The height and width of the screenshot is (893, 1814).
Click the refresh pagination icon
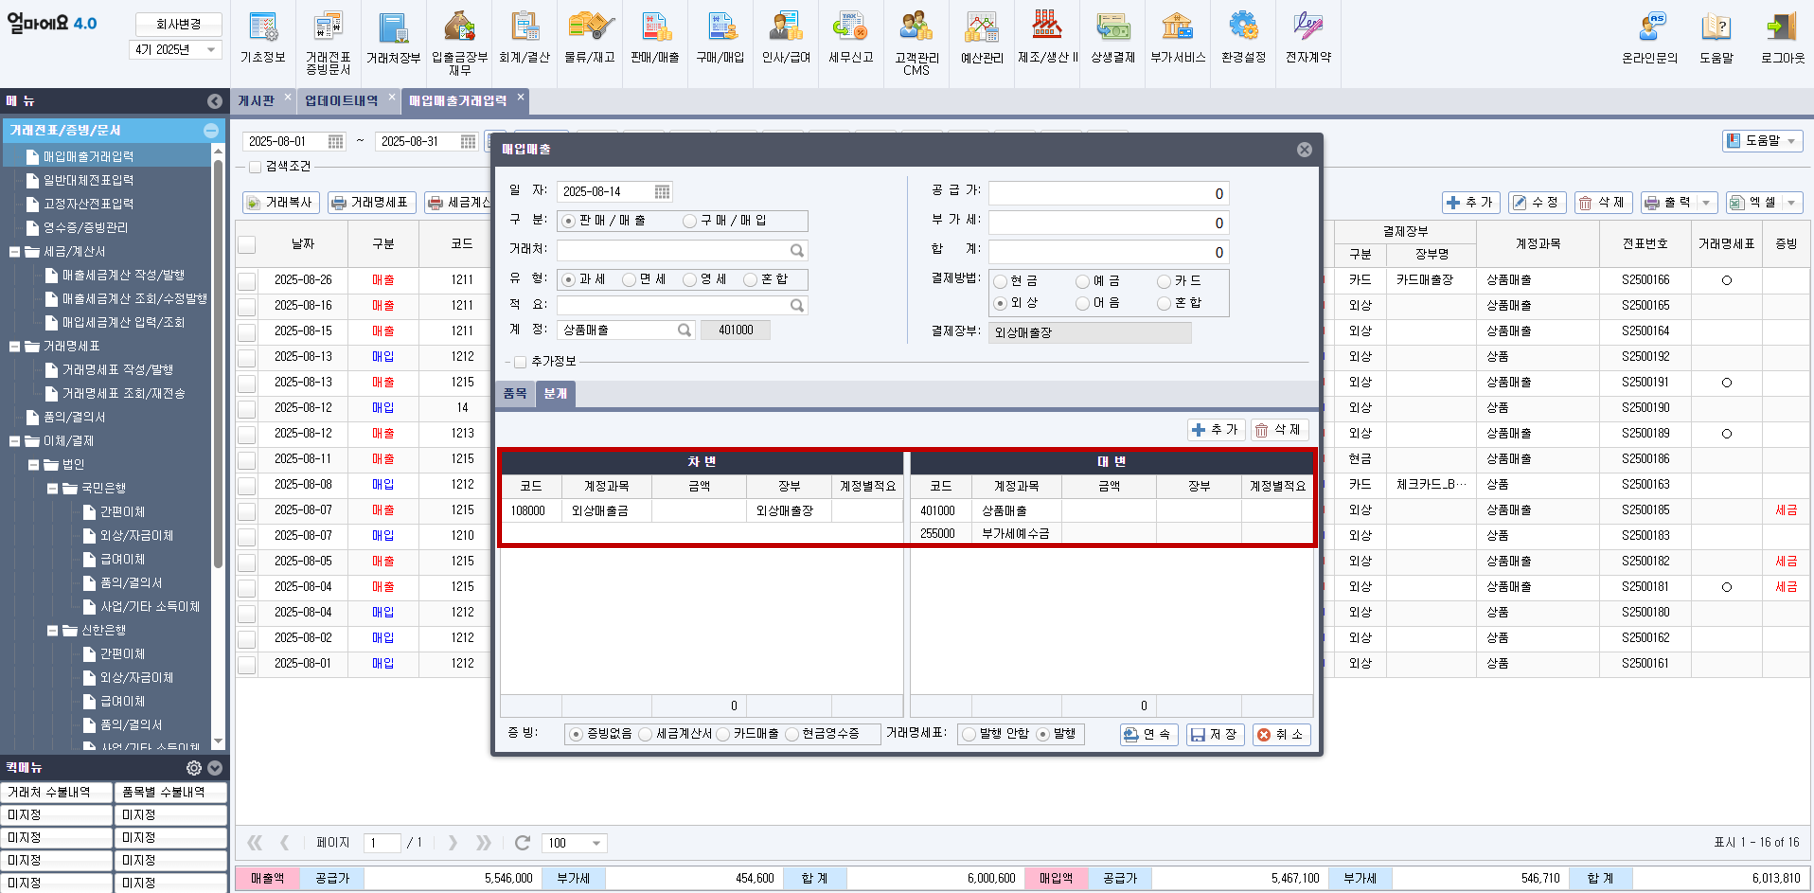coord(522,844)
